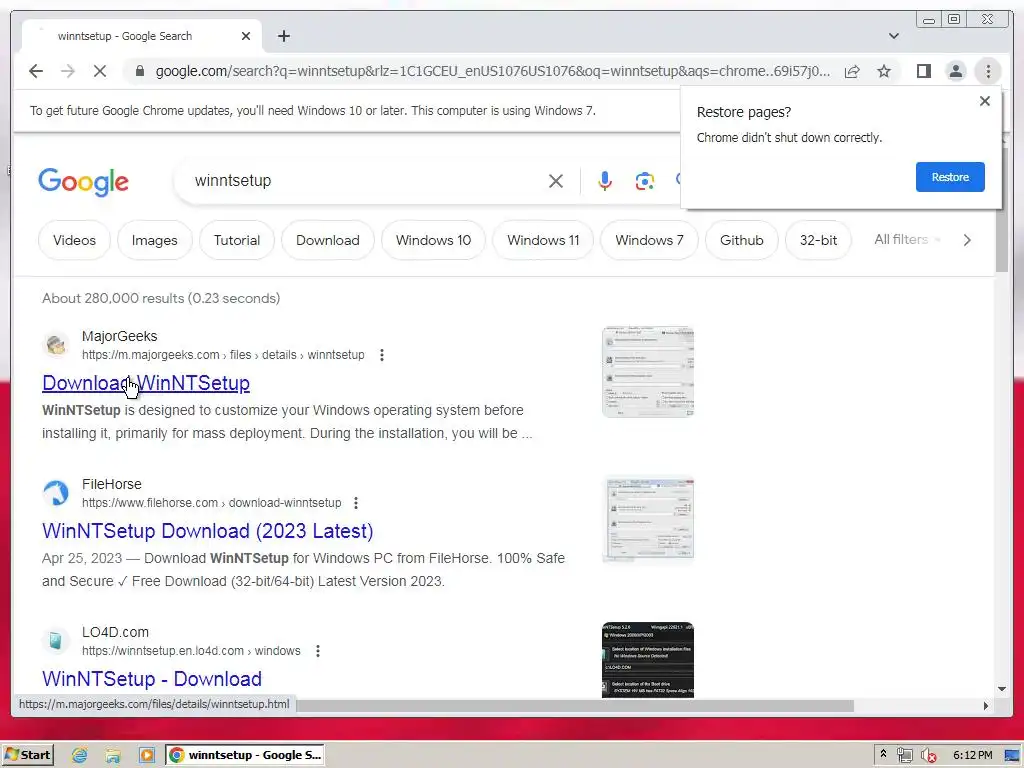Image resolution: width=1024 pixels, height=768 pixels.
Task: Open the Chrome side panel icon
Action: (923, 71)
